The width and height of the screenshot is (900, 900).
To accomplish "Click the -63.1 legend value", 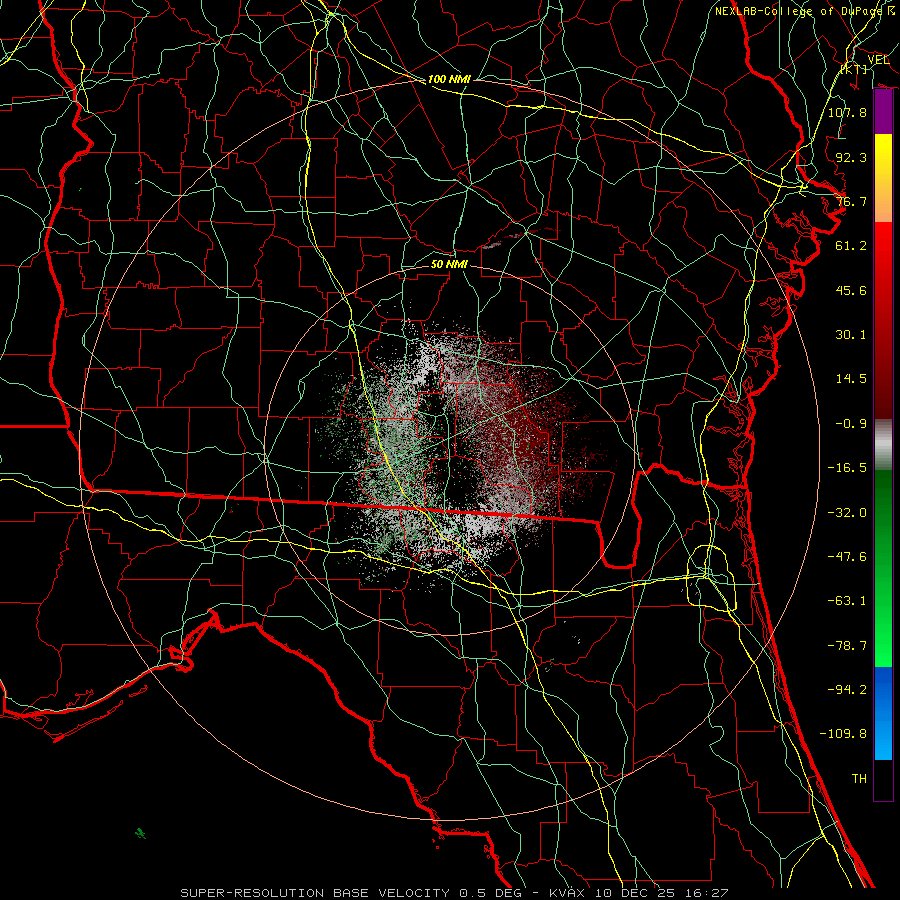I will point(847,601).
